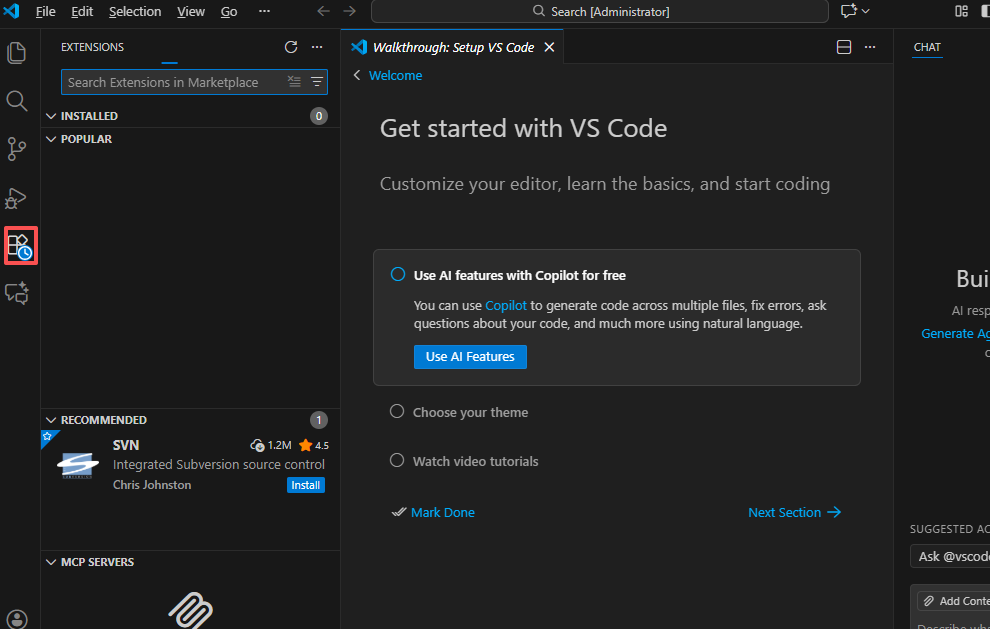Open the Go menu
This screenshot has width=990, height=629.
click(x=229, y=11)
